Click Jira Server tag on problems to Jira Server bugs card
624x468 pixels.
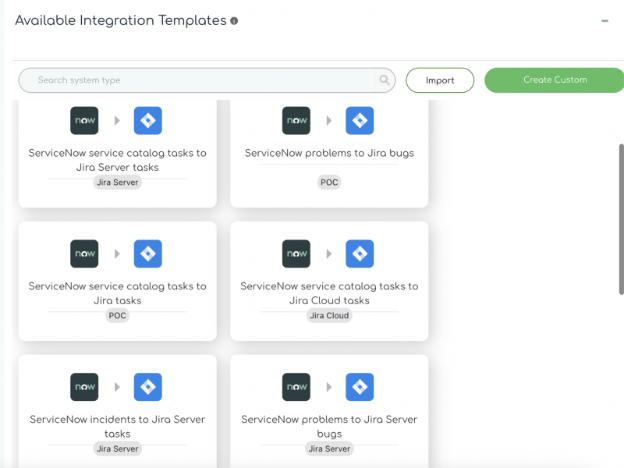(329, 448)
